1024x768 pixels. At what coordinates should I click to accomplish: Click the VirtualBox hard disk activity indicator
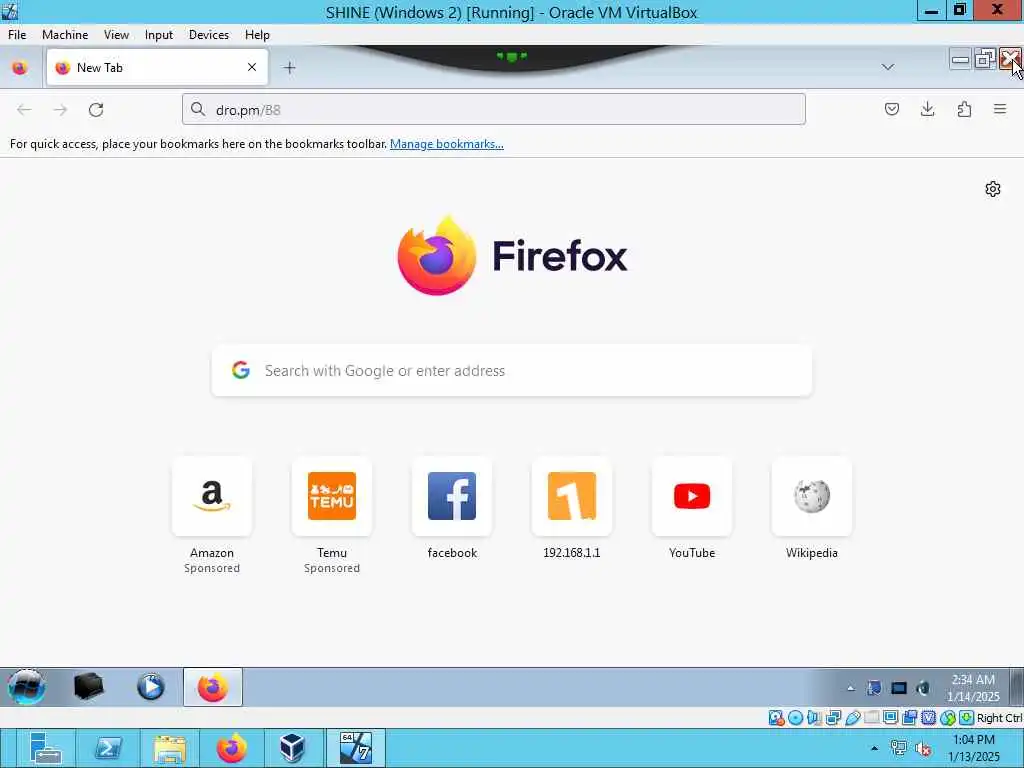pyautogui.click(x=776, y=718)
